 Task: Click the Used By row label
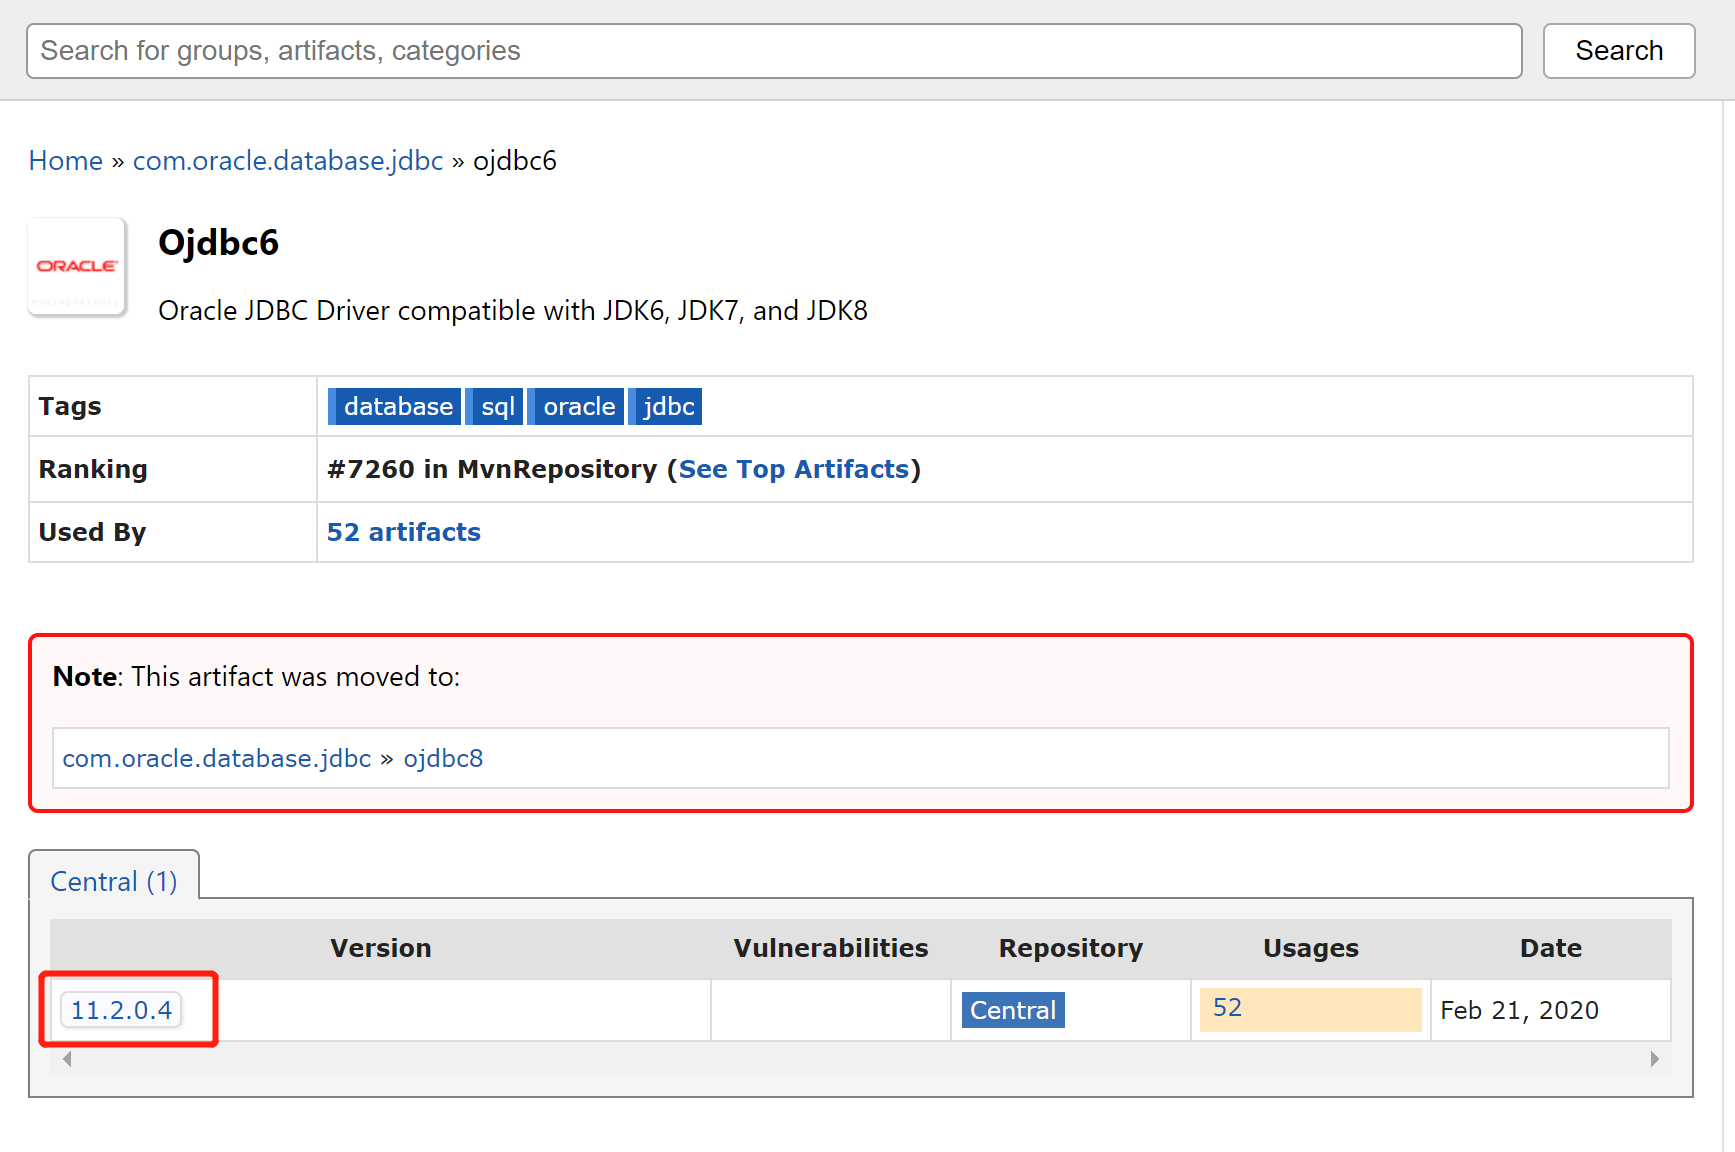92,533
